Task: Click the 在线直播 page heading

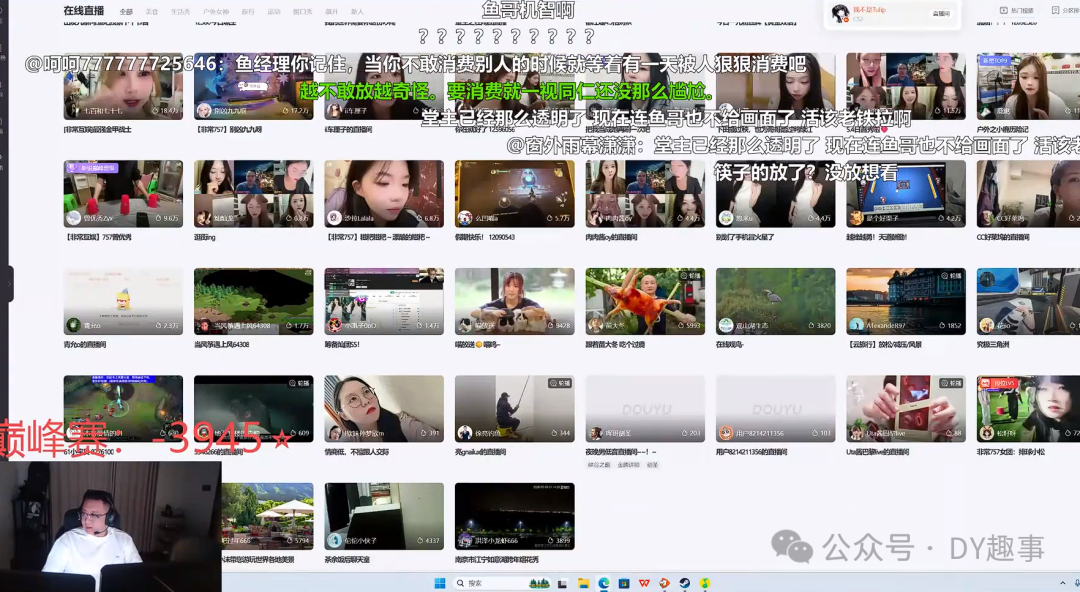Action: pyautogui.click(x=84, y=10)
